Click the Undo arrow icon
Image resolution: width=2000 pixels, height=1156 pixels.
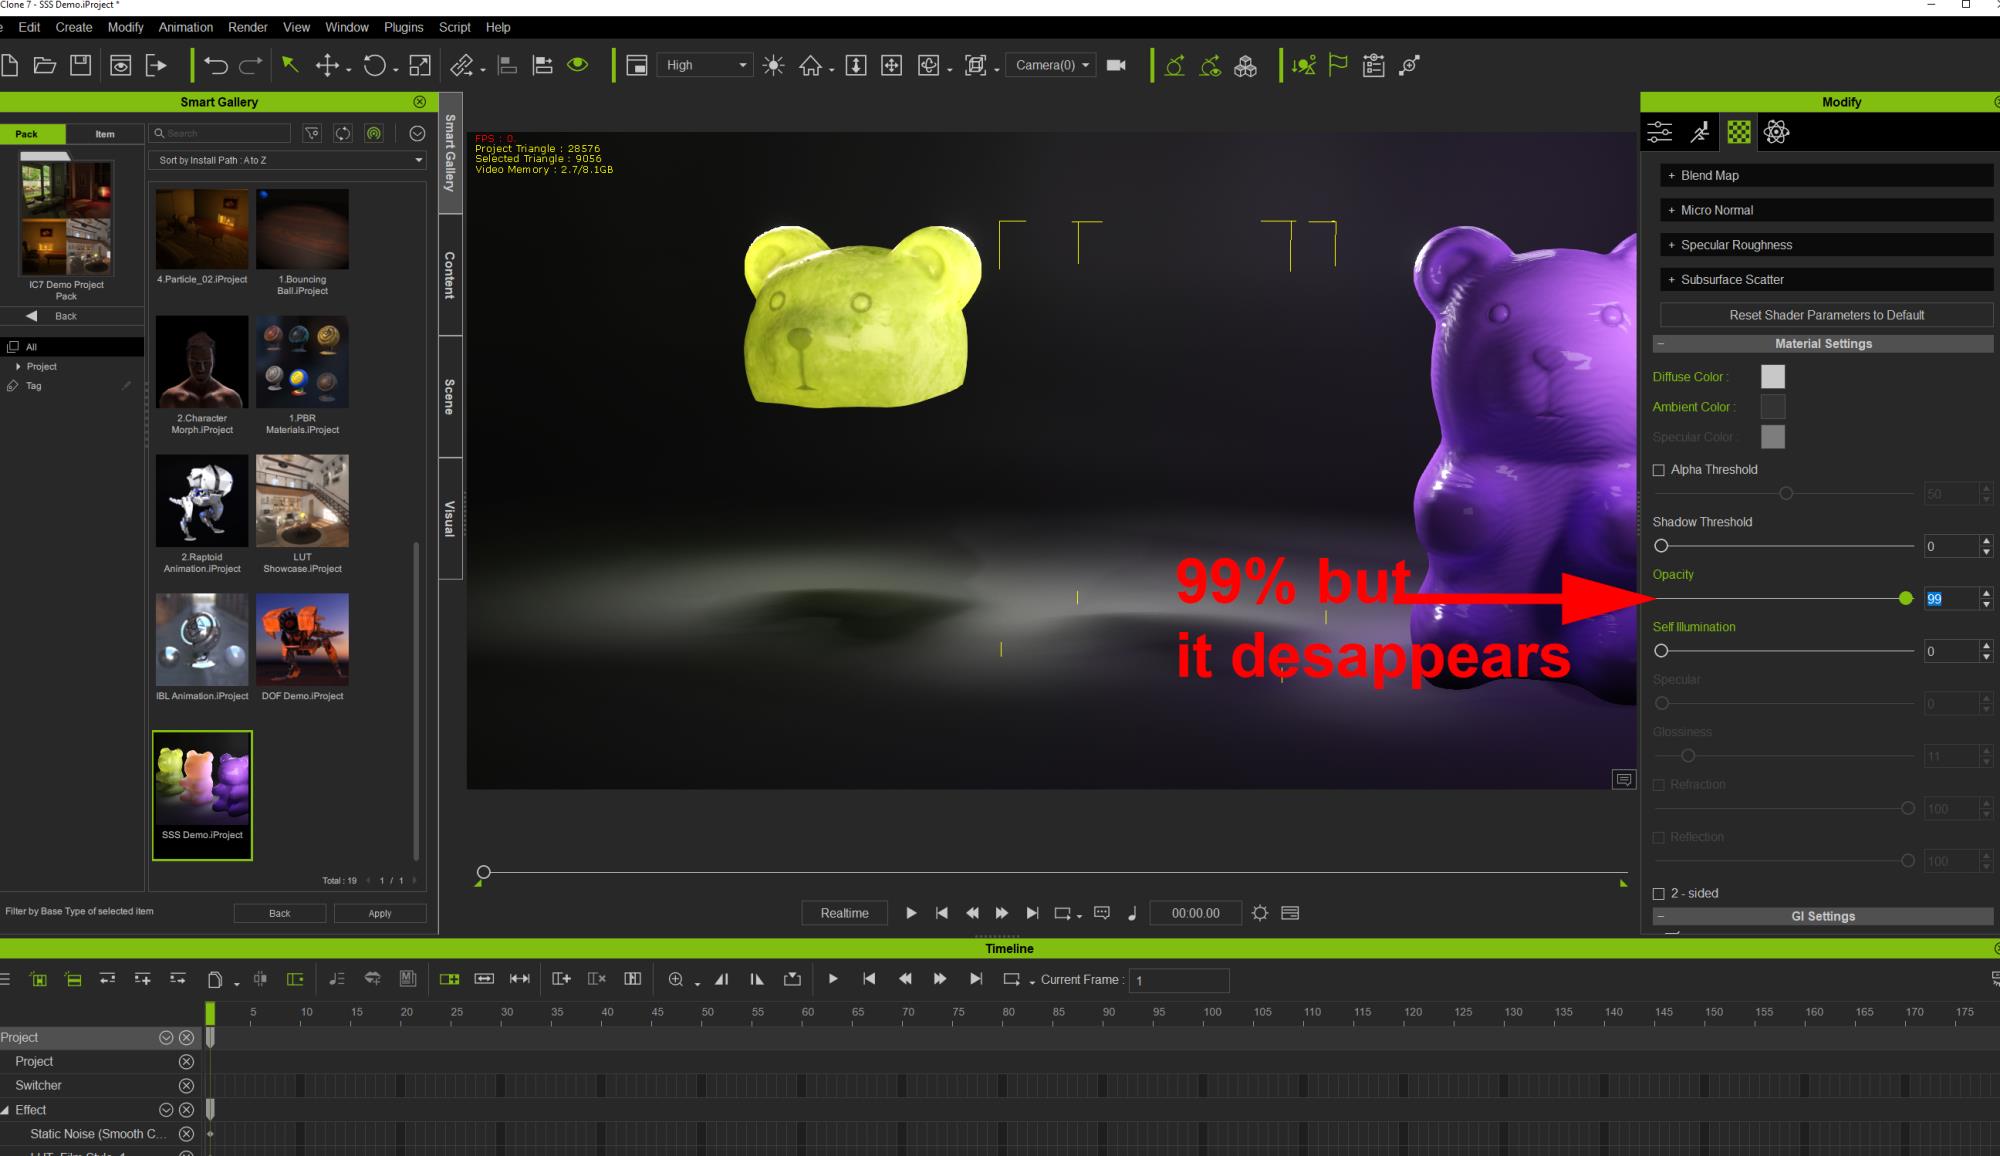pos(215,65)
